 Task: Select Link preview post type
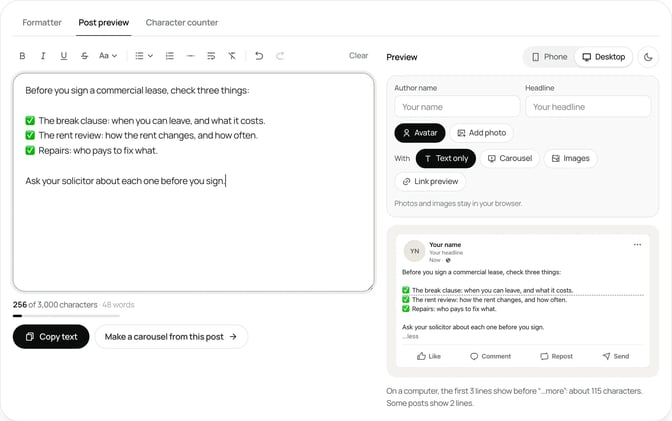(x=430, y=182)
